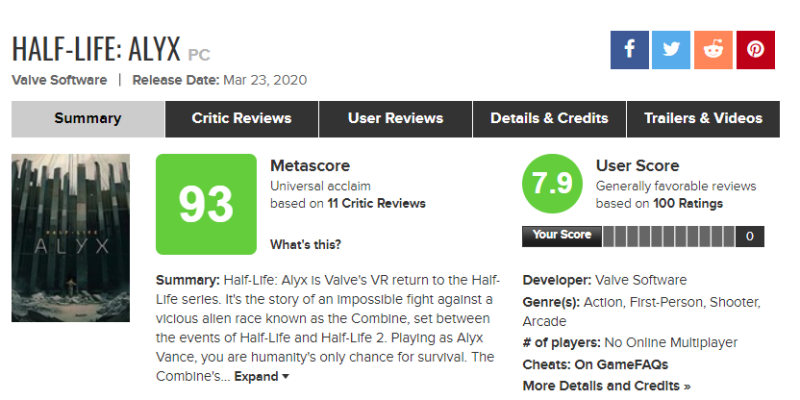800x400 pixels.
Task: Set a rating on Your Score bar
Action: pos(669,236)
